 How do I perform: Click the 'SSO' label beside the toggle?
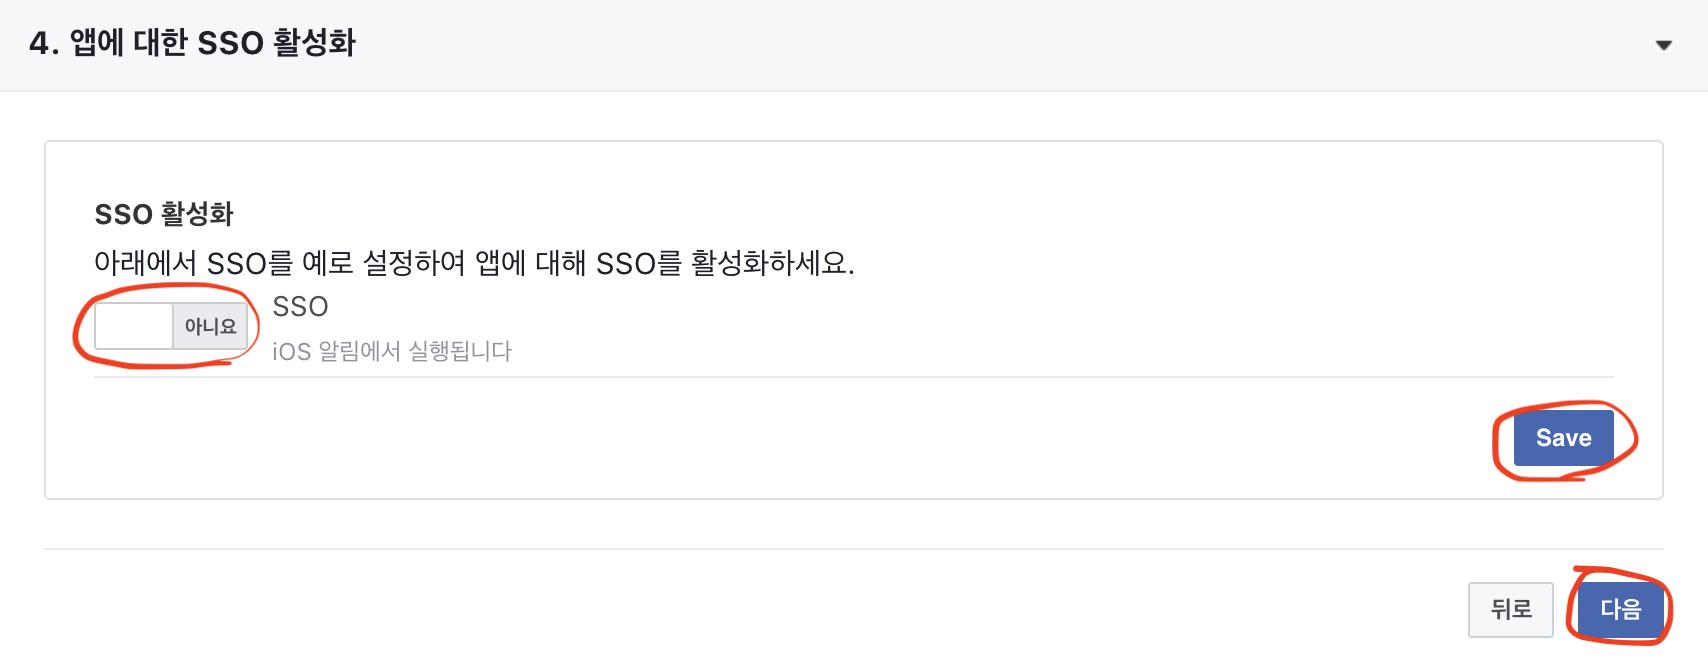click(300, 306)
